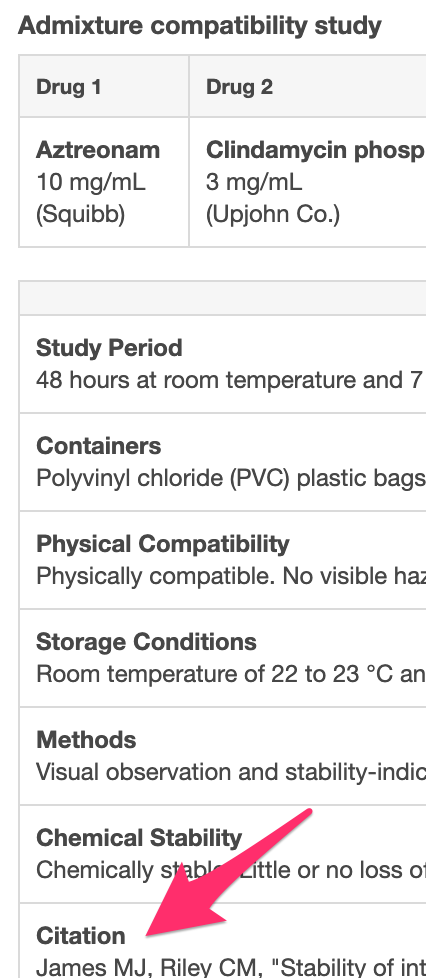The width and height of the screenshot is (426, 978).
Task: Open the James MJ, Riley CM citation reference
Action: pyautogui.click(x=231, y=968)
